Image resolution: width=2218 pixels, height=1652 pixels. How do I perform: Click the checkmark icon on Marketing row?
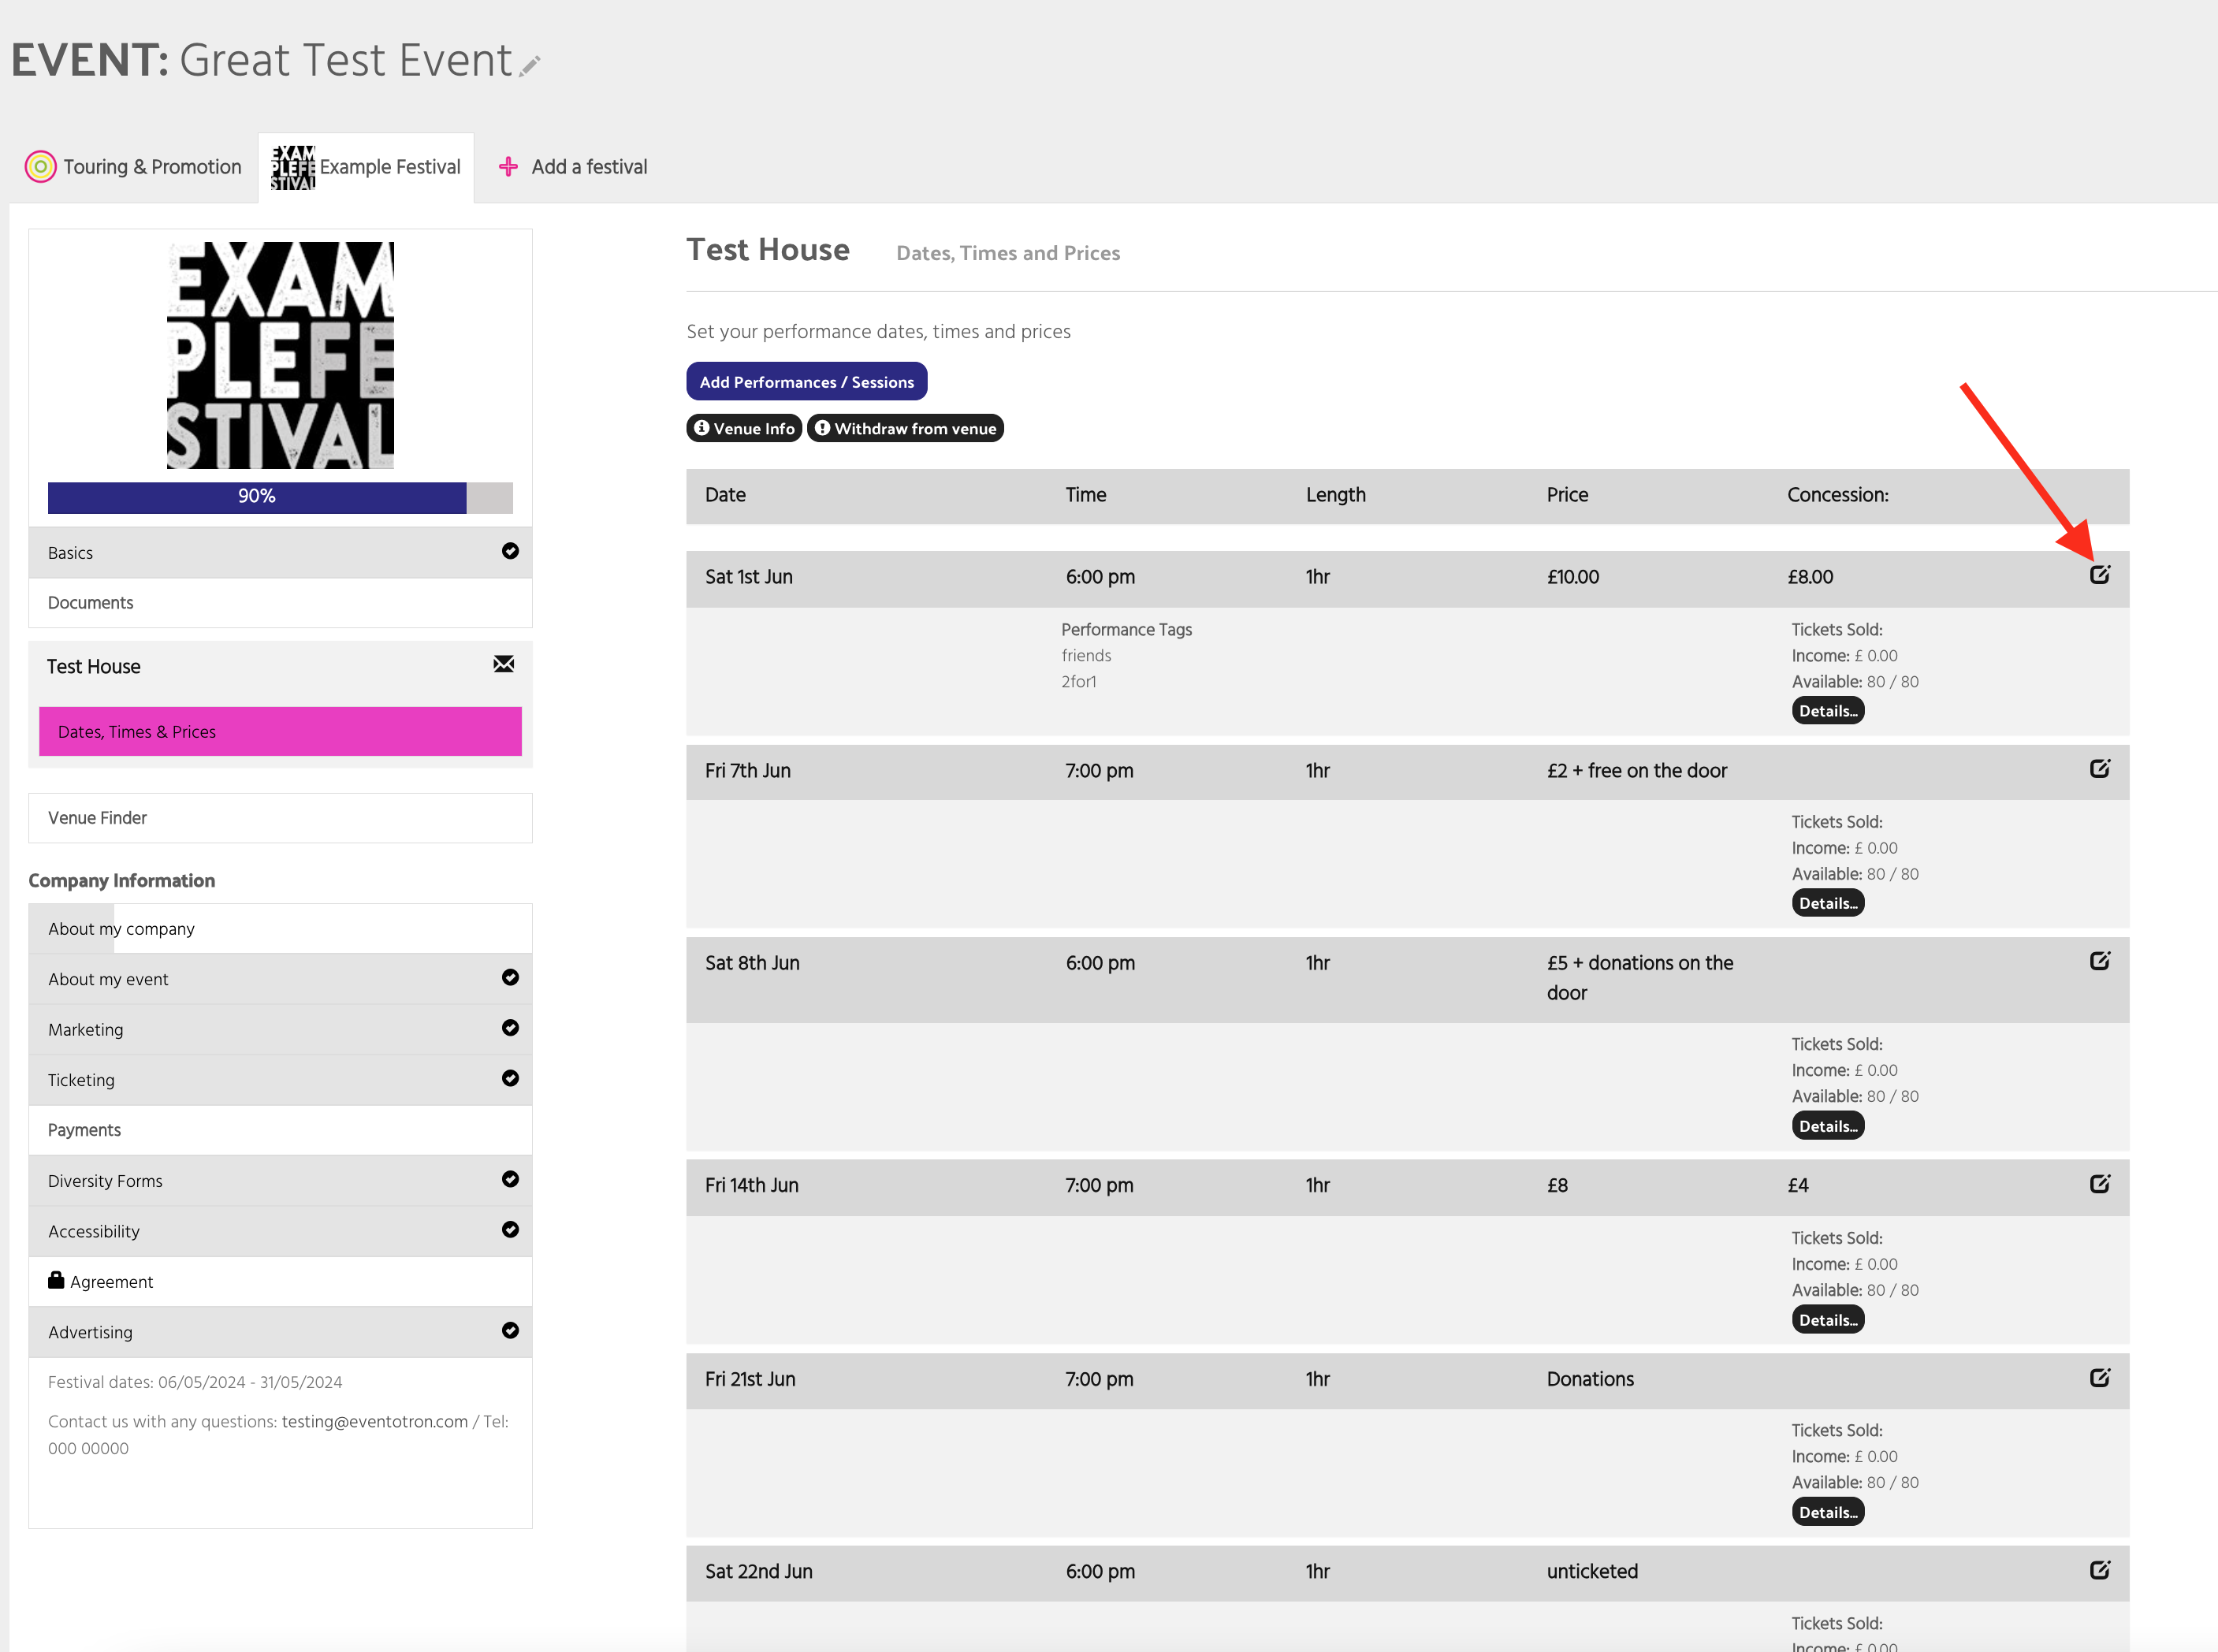510,1028
